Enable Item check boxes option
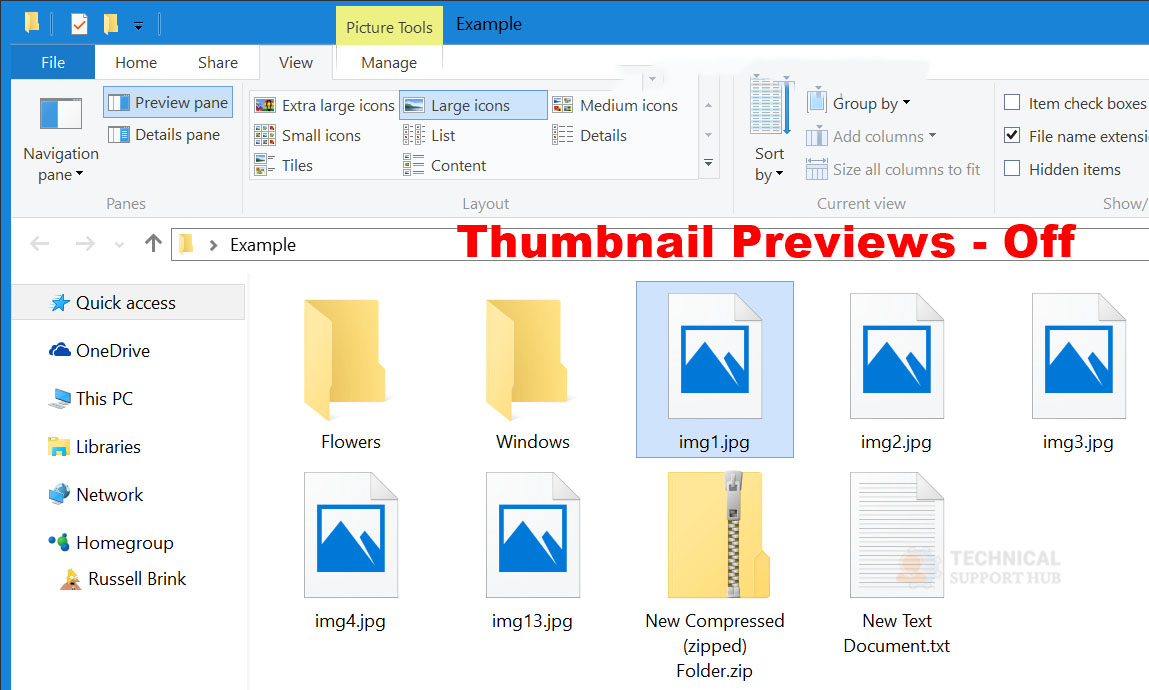This screenshot has height=690, width=1149. pyautogui.click(x=1012, y=103)
